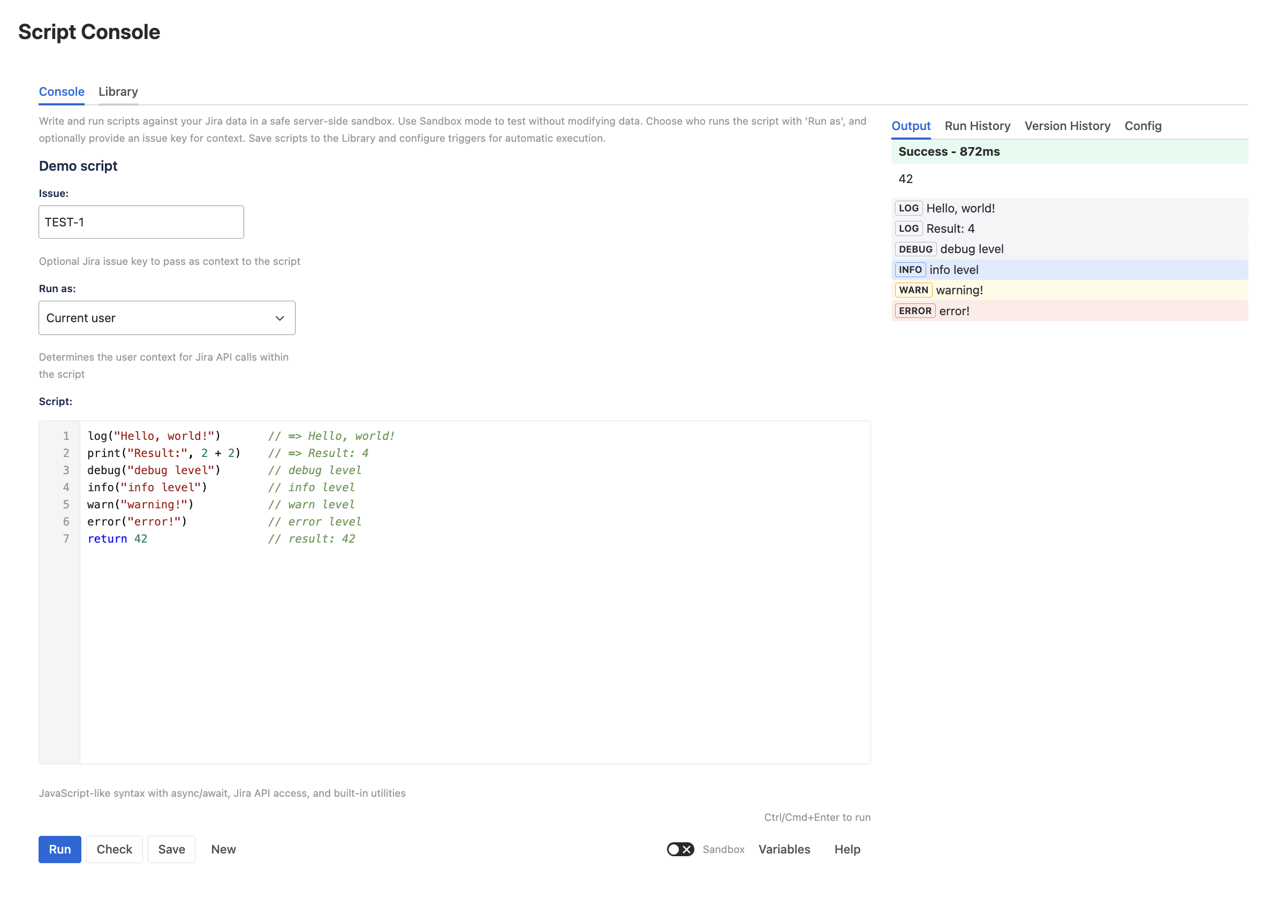Open the Version History tab

coord(1067,126)
